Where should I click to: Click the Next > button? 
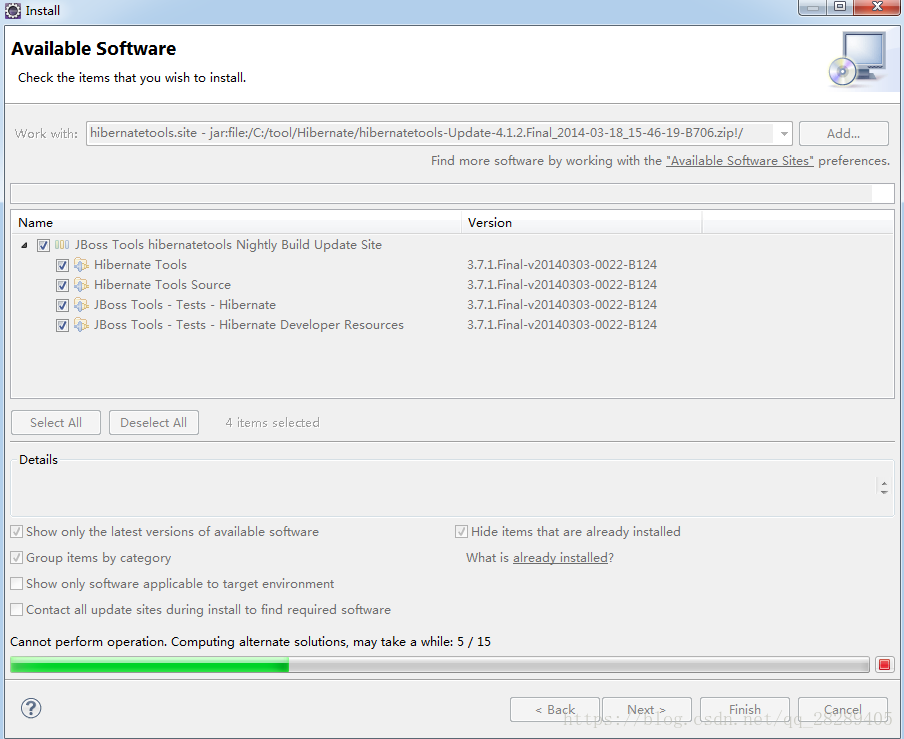pos(646,710)
